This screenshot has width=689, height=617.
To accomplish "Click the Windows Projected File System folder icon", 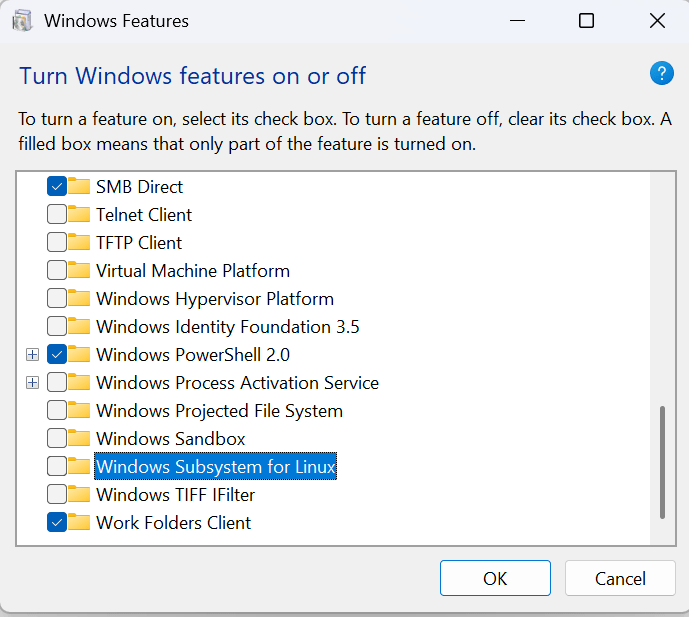I will pos(79,410).
